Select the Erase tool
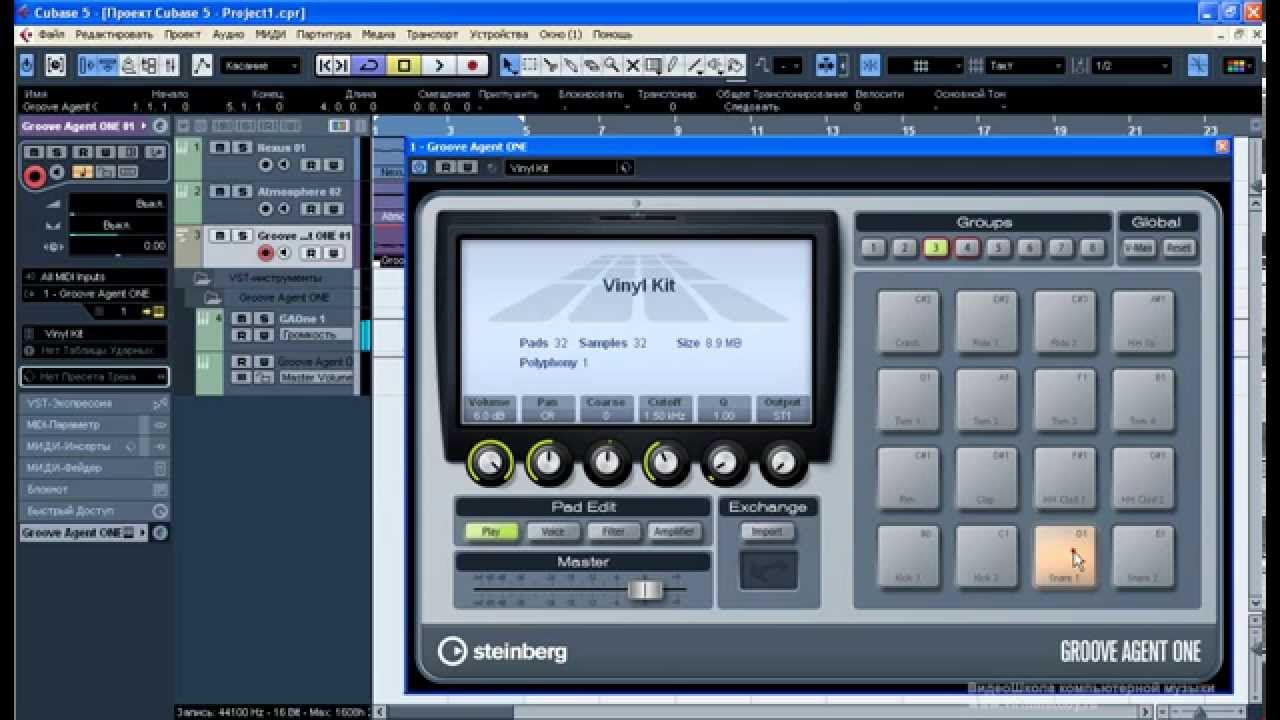 pyautogui.click(x=591, y=66)
